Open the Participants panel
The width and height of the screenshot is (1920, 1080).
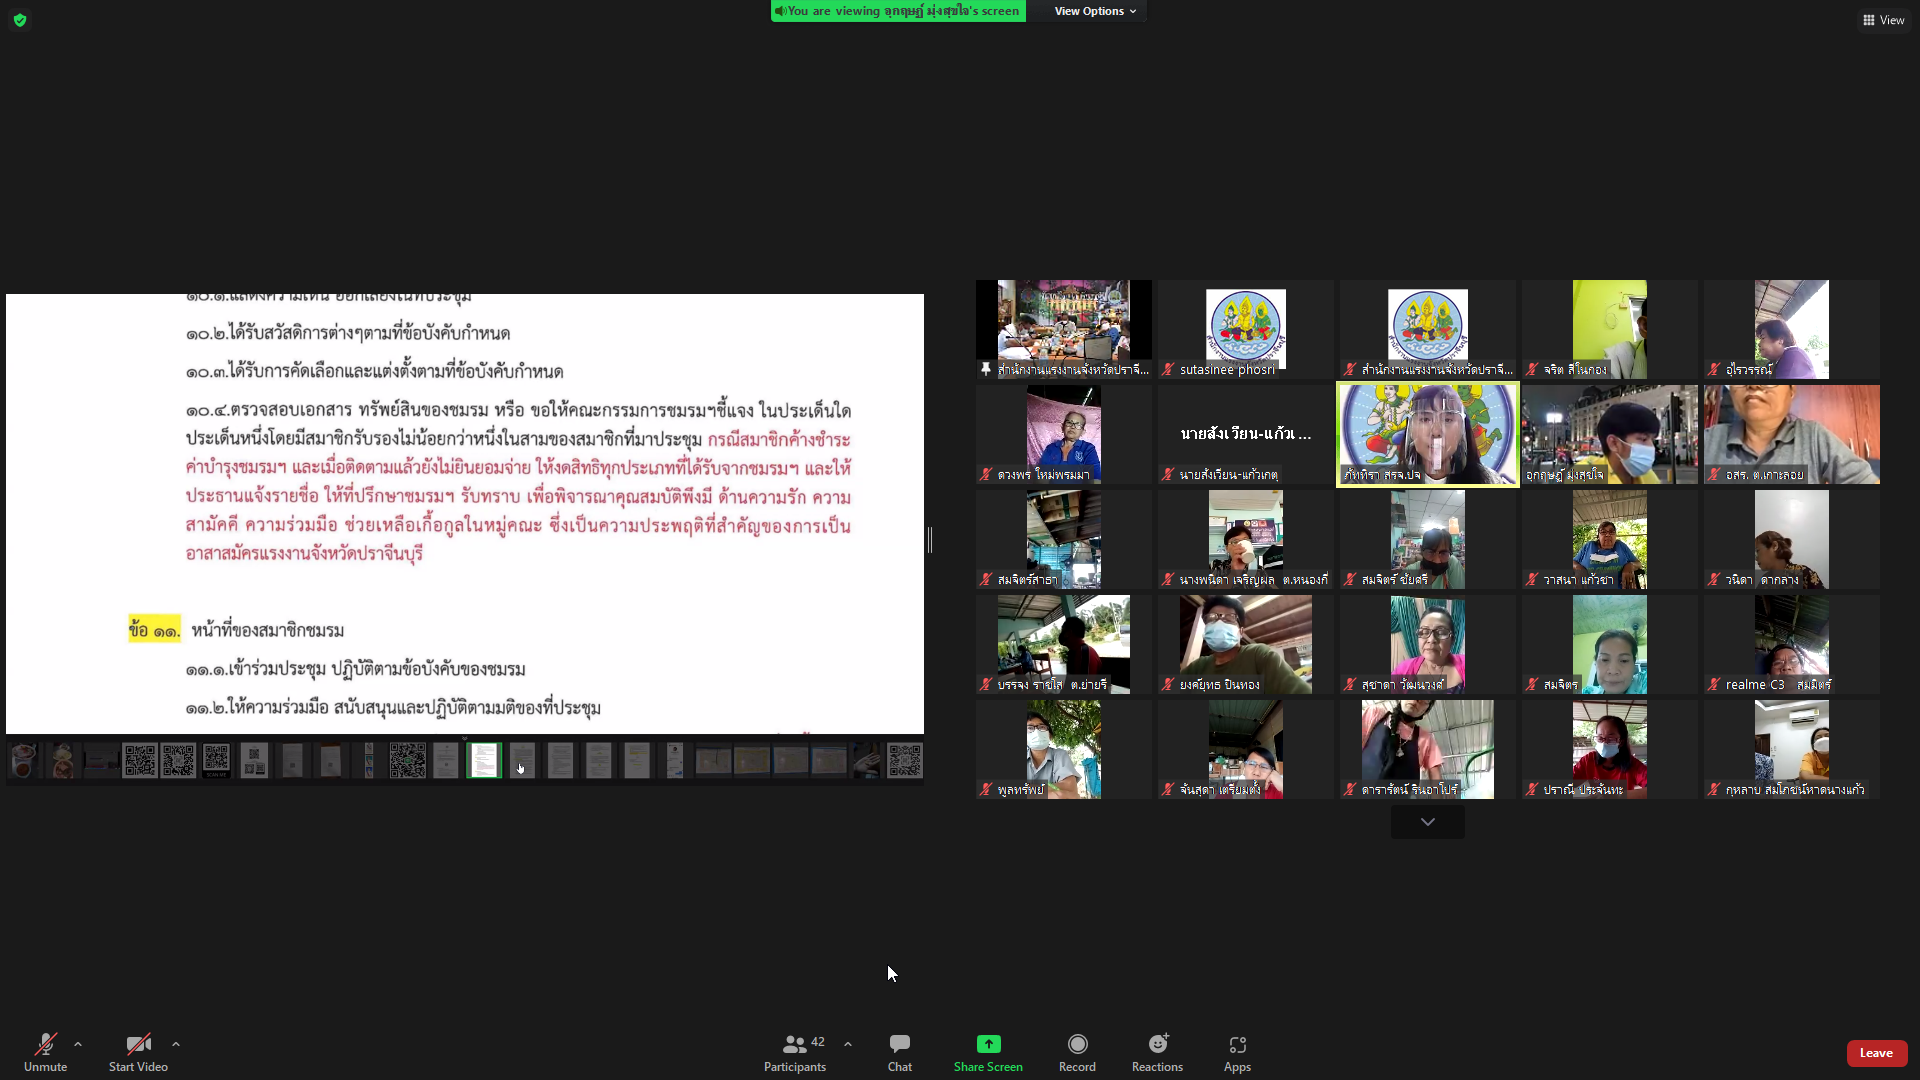coord(795,1052)
